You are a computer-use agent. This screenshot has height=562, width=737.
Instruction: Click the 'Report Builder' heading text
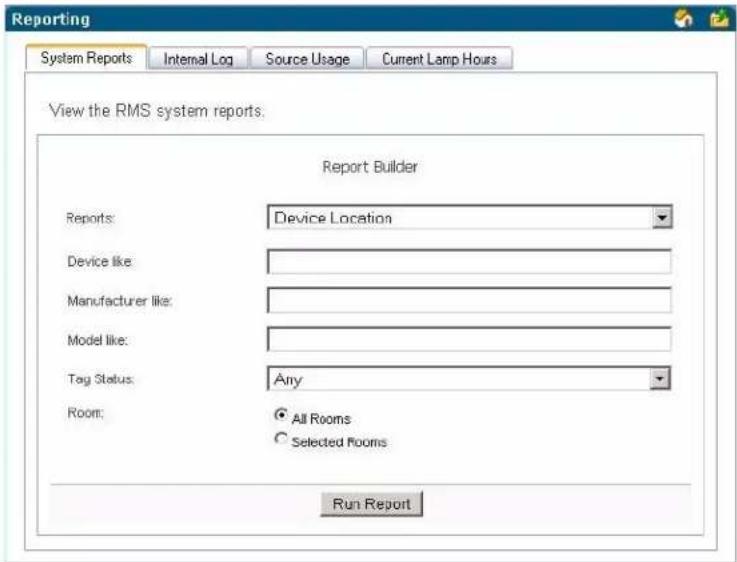tap(370, 167)
